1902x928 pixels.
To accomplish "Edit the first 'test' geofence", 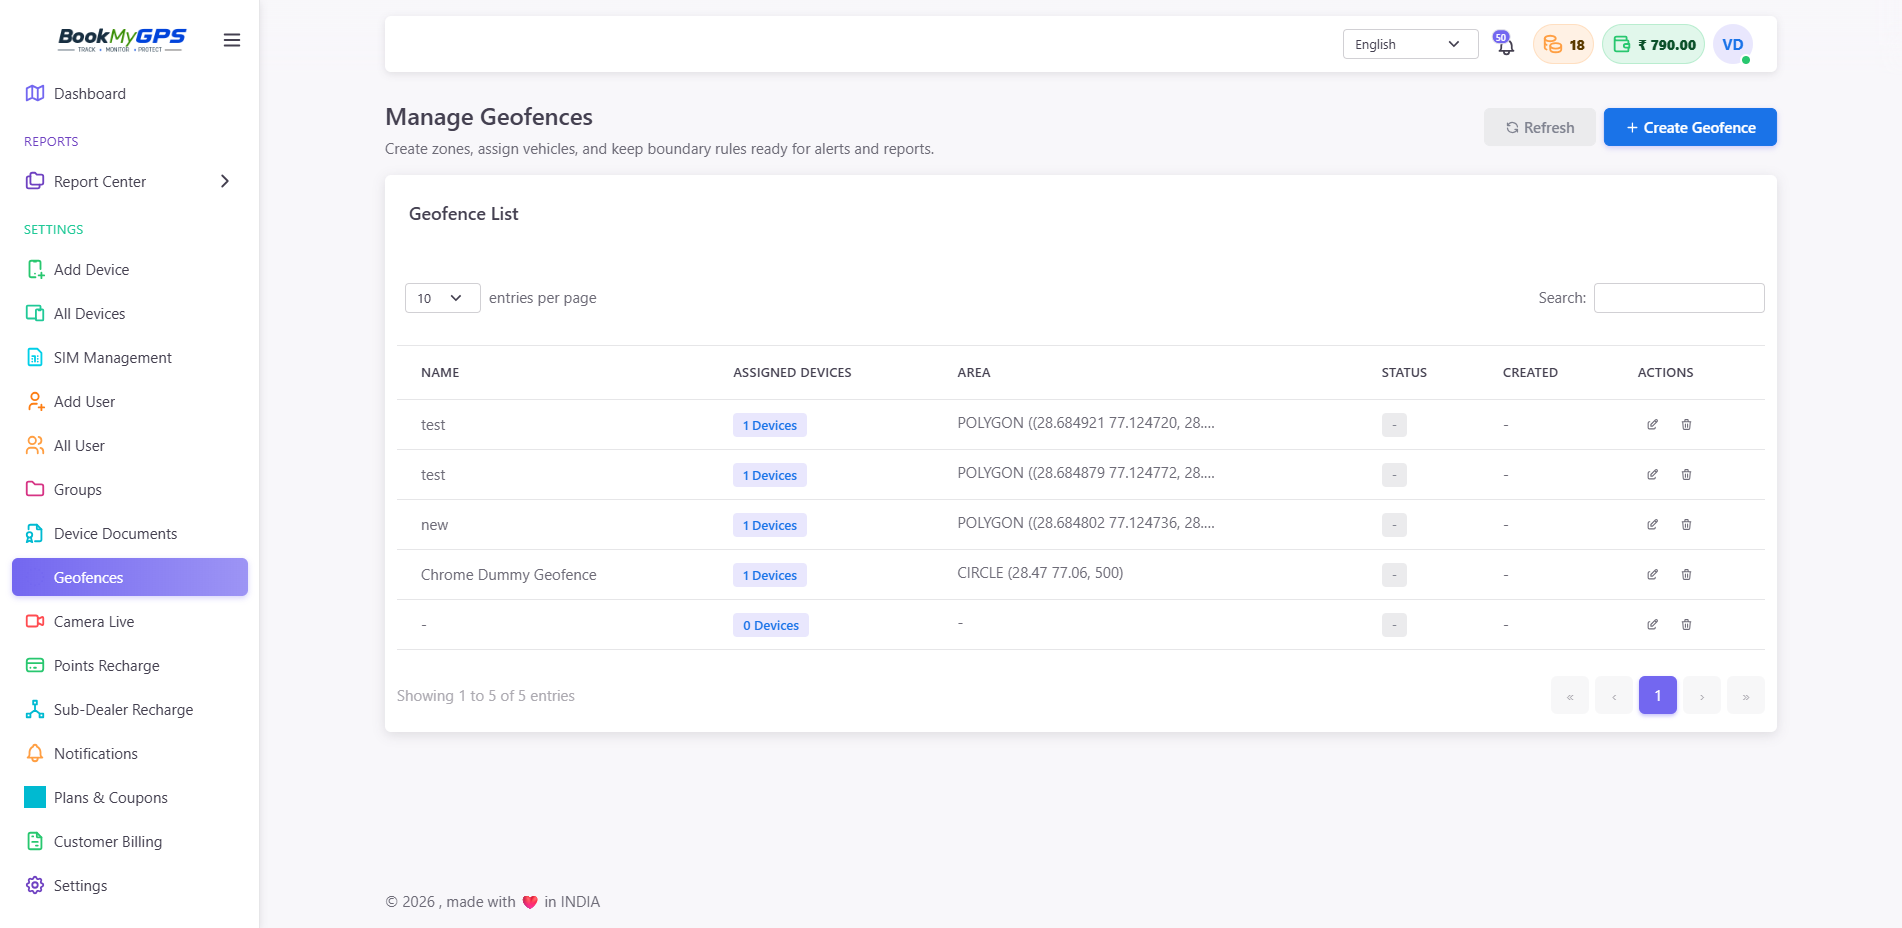I will pos(1653,425).
